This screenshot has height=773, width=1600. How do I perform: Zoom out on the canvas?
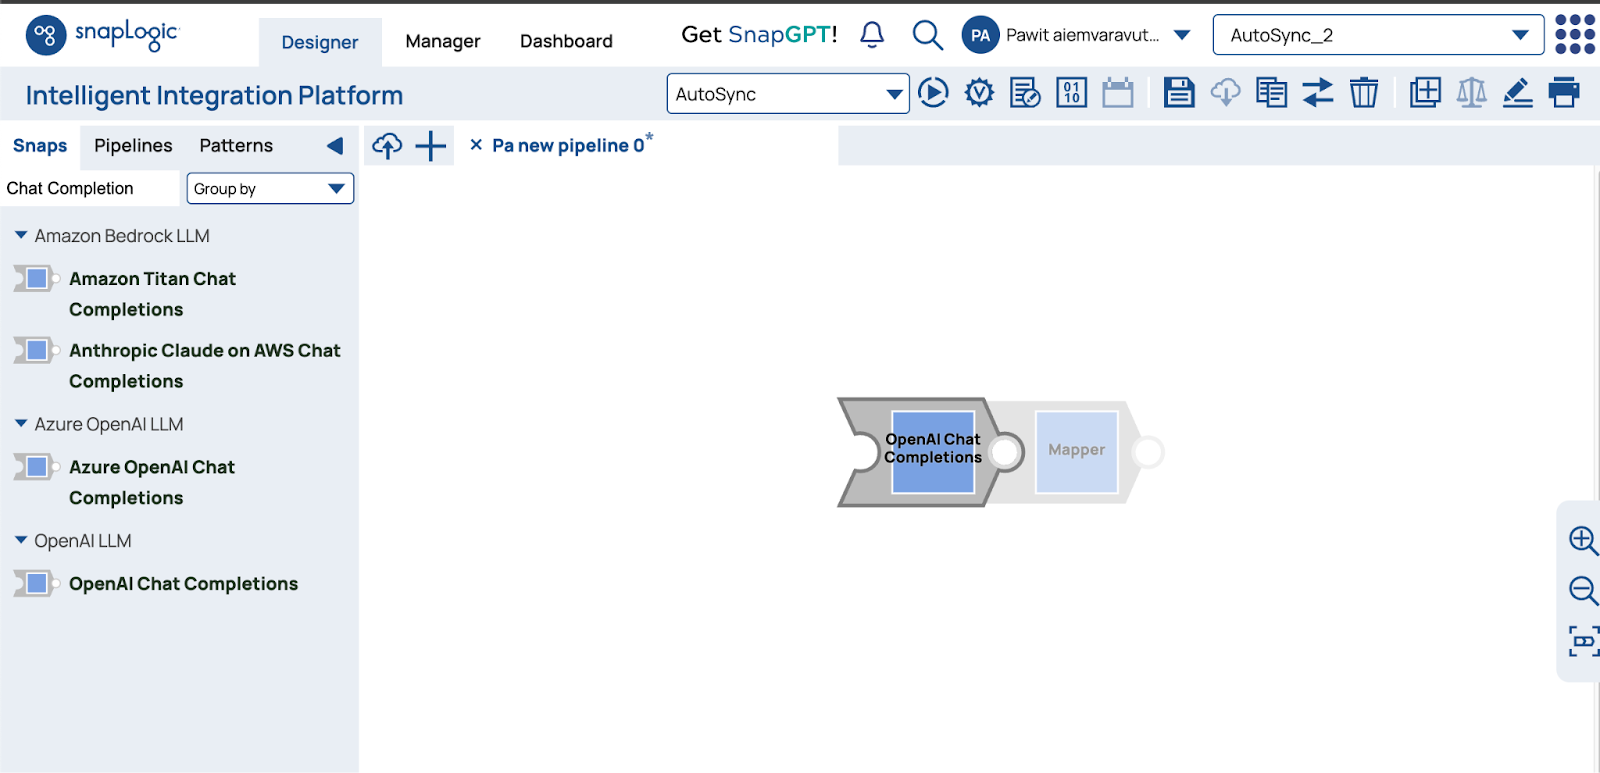tap(1582, 590)
